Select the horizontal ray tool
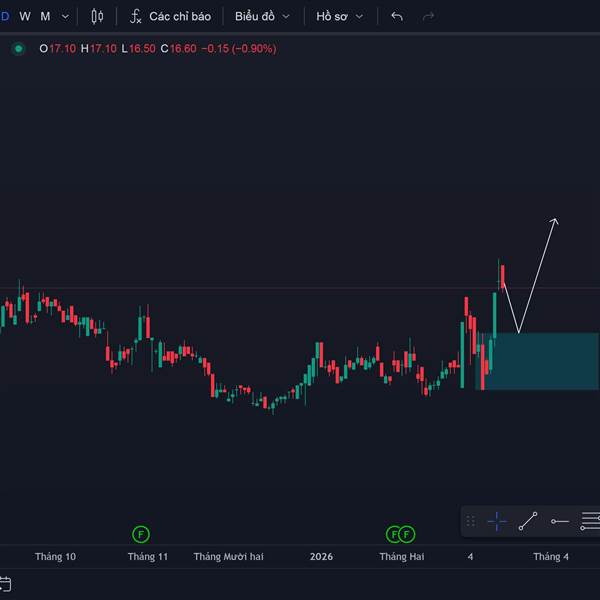 pyautogui.click(x=559, y=521)
